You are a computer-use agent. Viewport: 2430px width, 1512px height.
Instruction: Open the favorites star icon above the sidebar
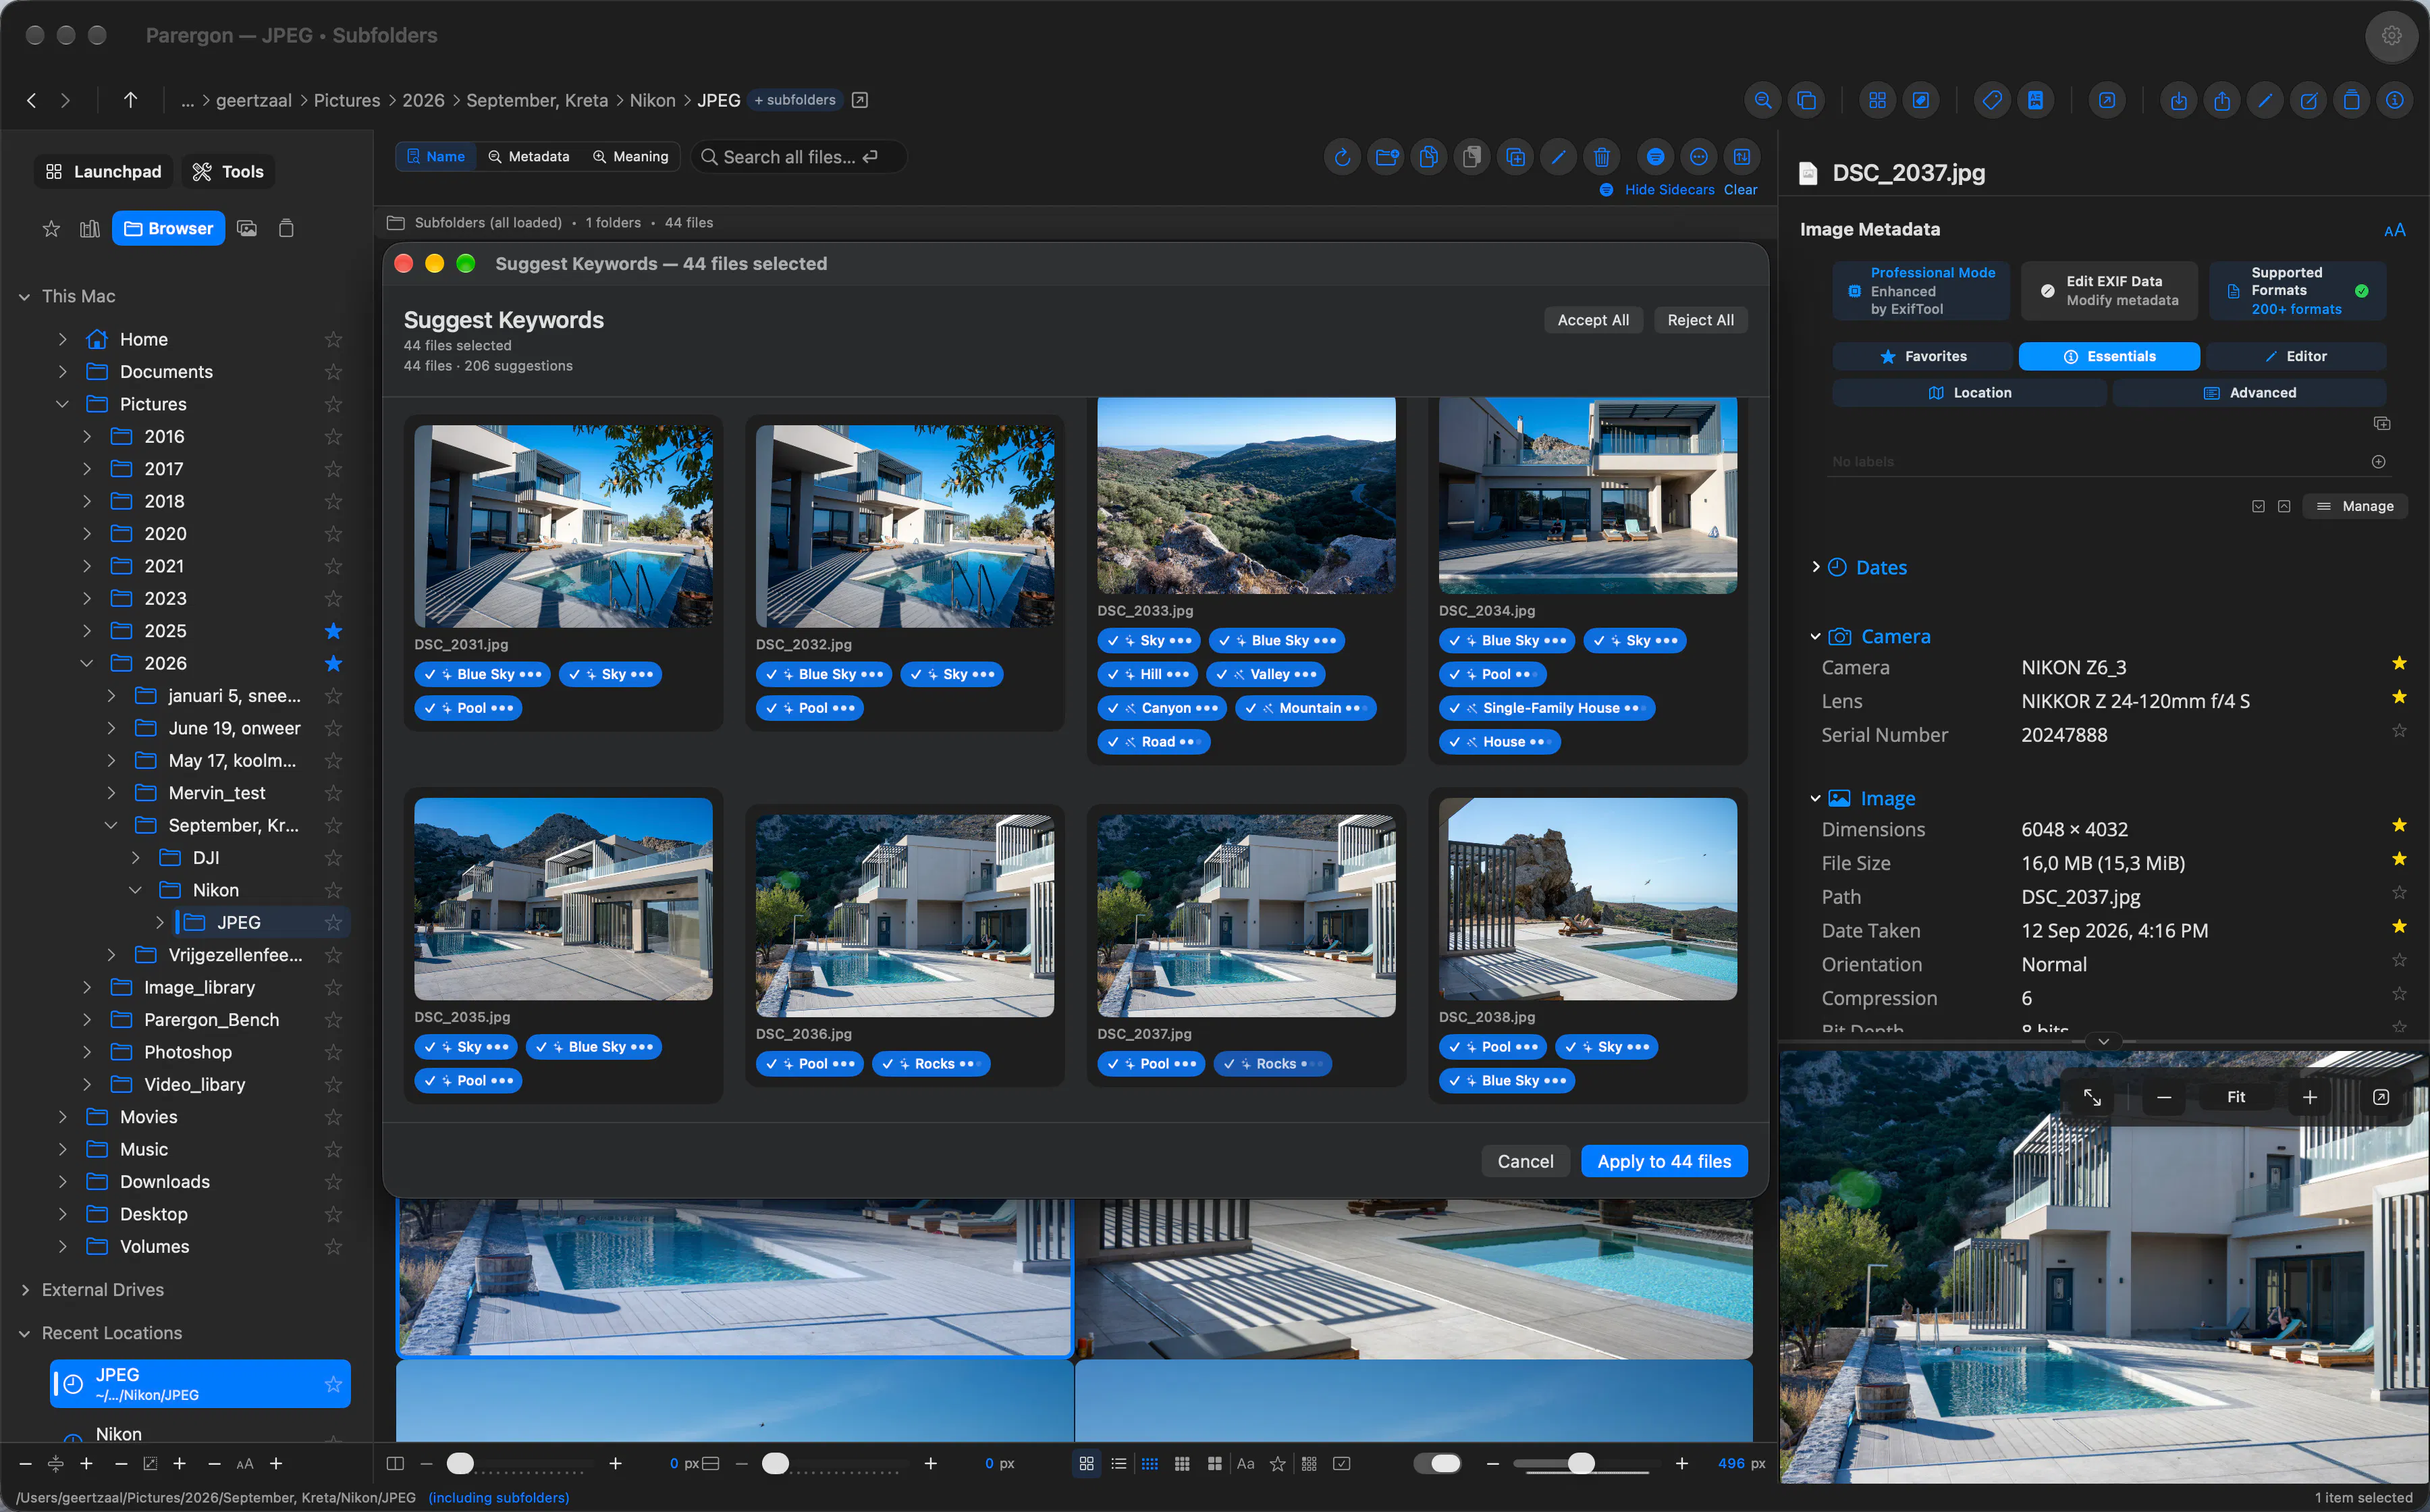51,229
